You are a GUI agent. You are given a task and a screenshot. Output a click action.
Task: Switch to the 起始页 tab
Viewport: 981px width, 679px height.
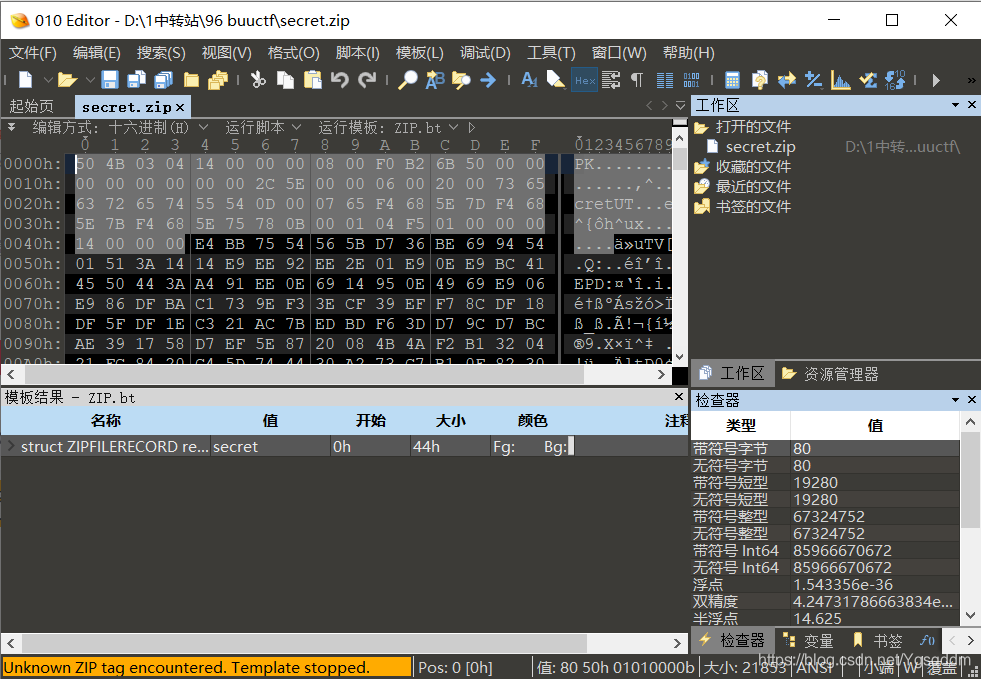coord(31,106)
